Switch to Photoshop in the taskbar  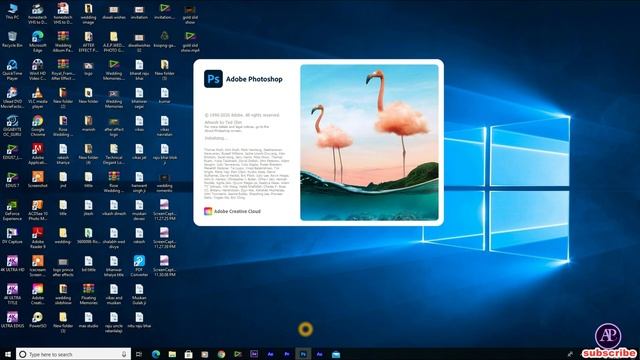[303, 354]
